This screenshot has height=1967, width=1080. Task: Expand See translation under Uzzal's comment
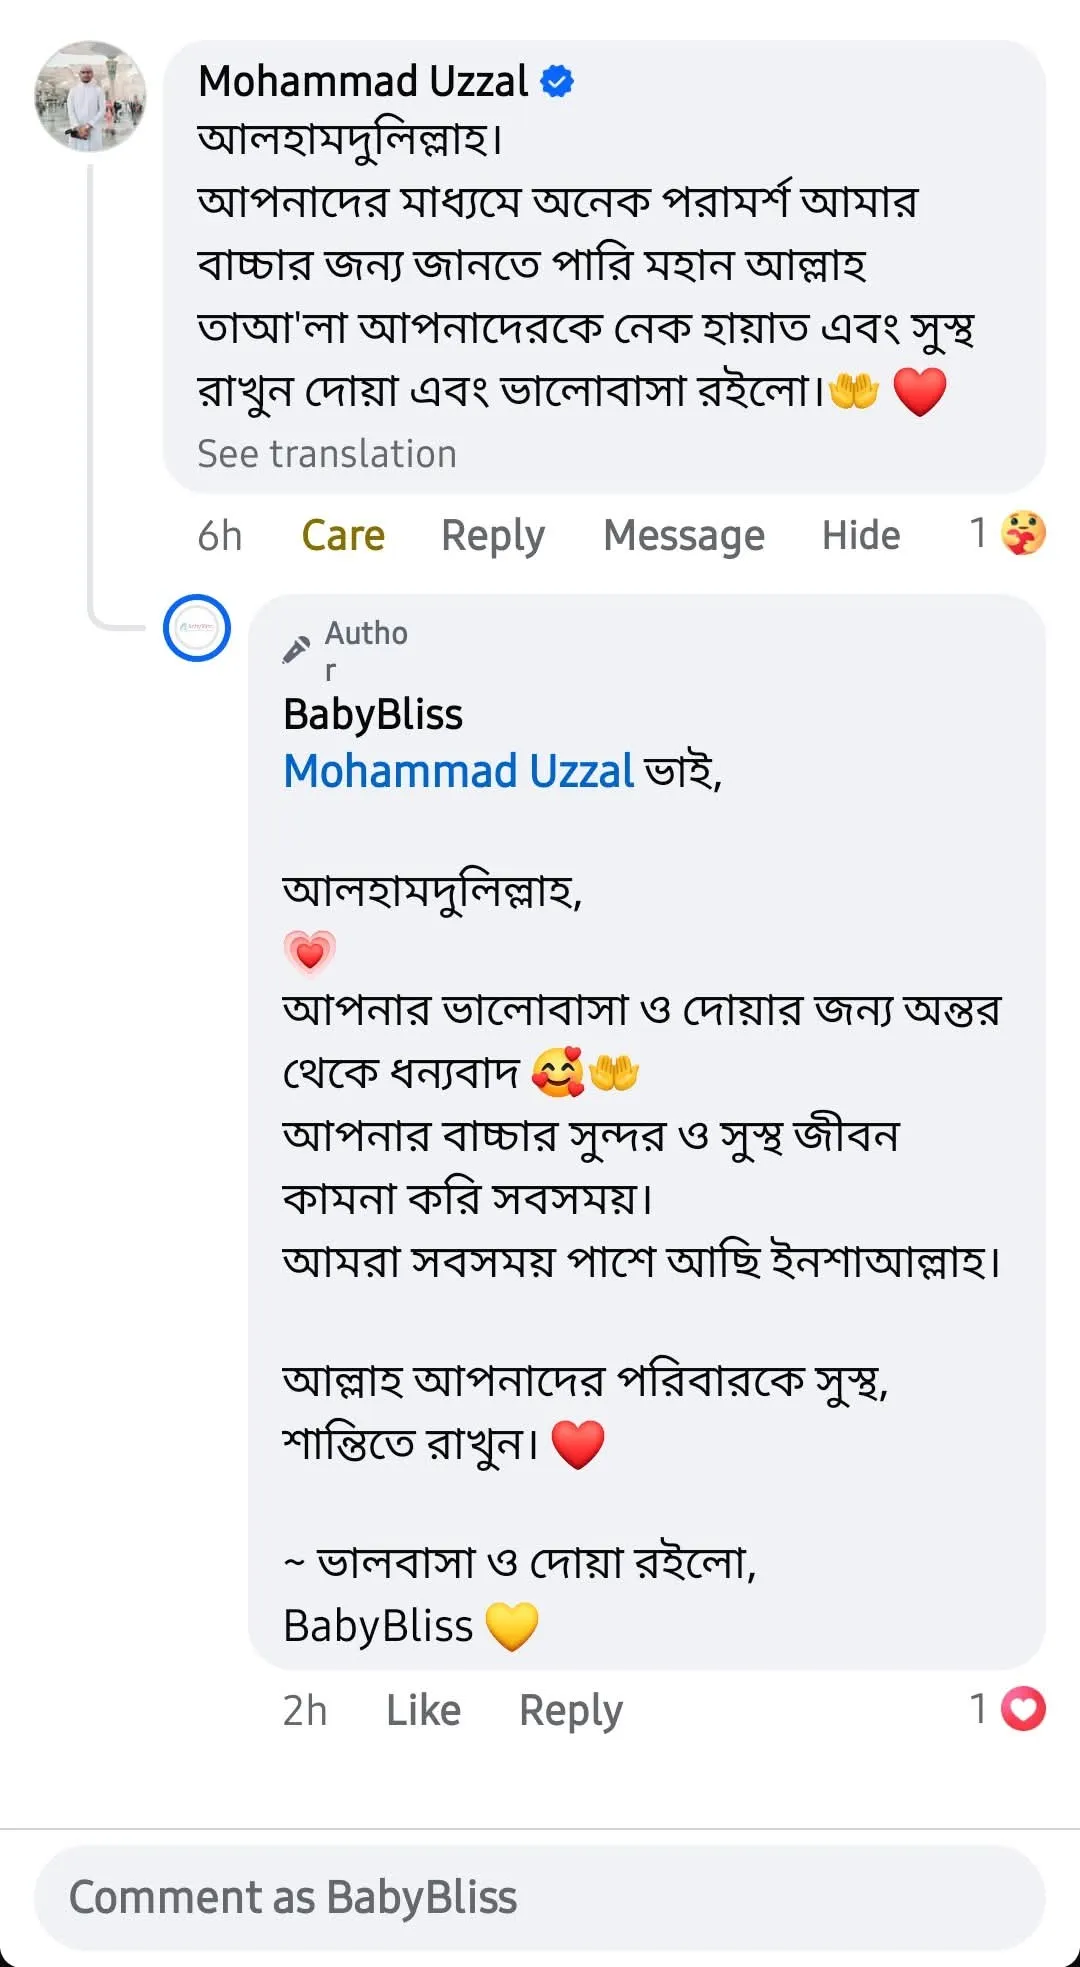(327, 454)
